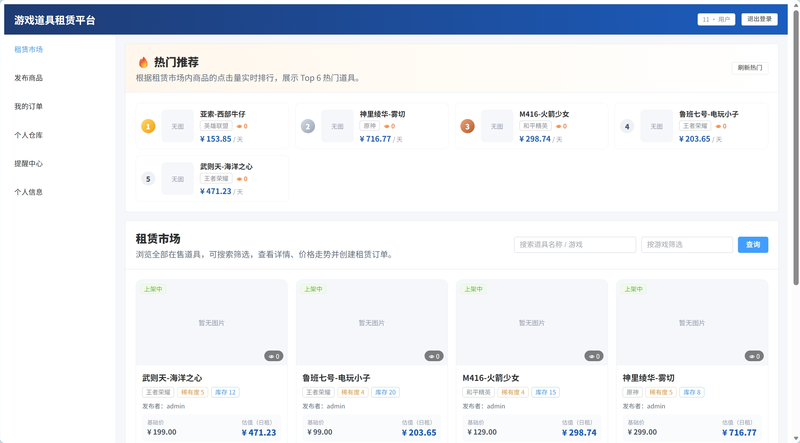Click 库存 20 tag
The width and height of the screenshot is (800, 443).
coord(385,392)
